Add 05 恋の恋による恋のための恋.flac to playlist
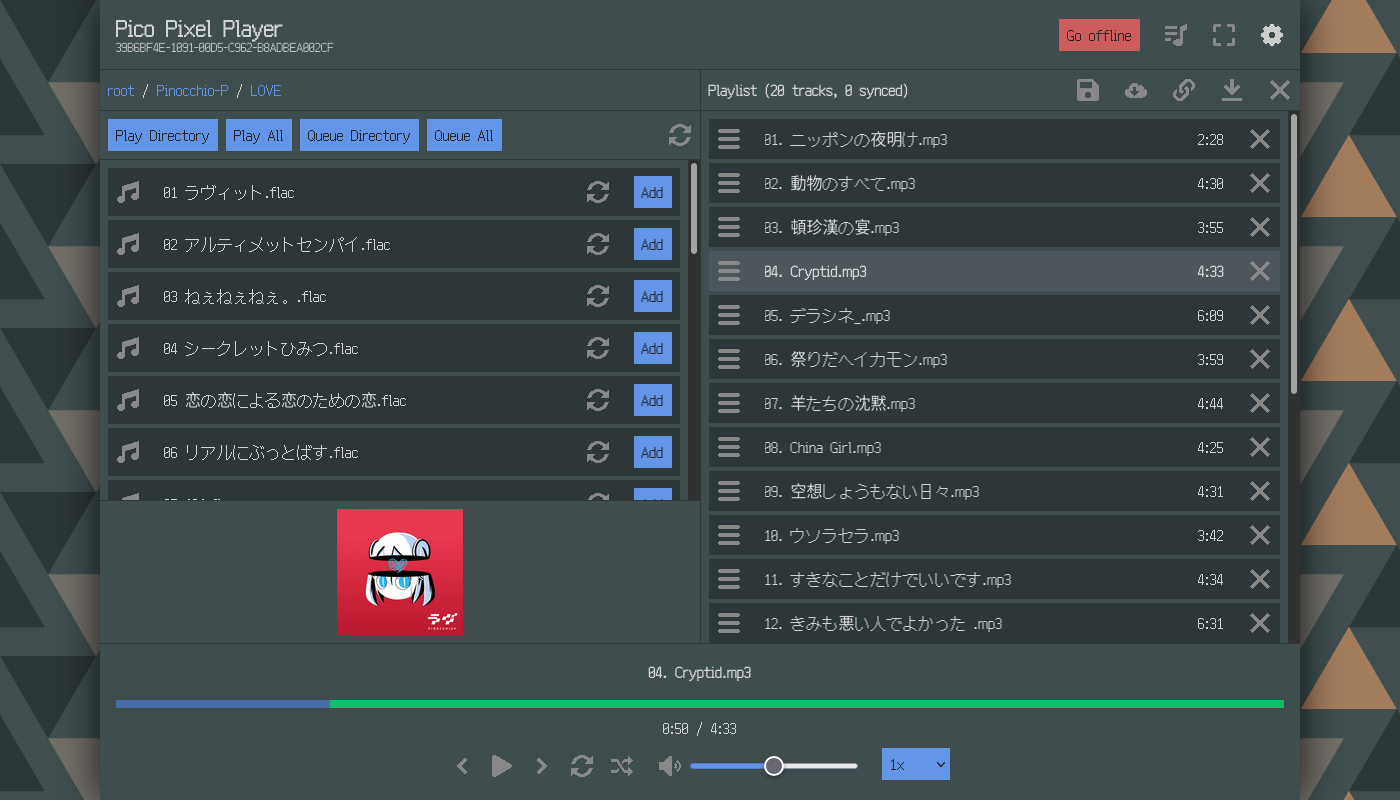 652,400
